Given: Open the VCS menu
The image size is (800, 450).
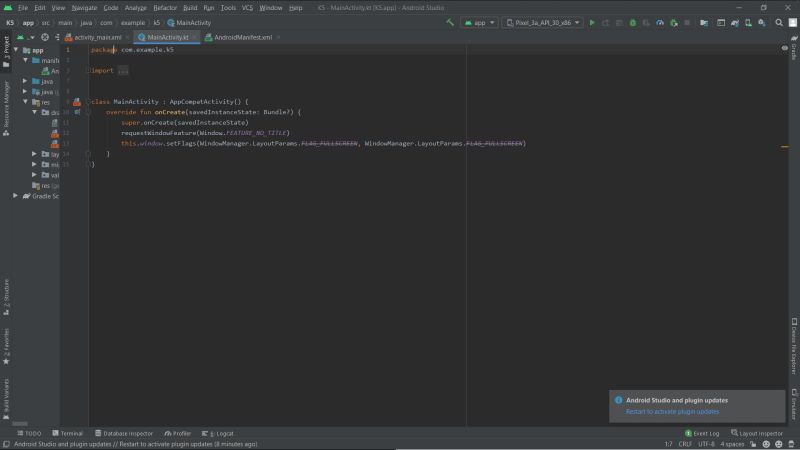Looking at the screenshot, I should (x=247, y=8).
